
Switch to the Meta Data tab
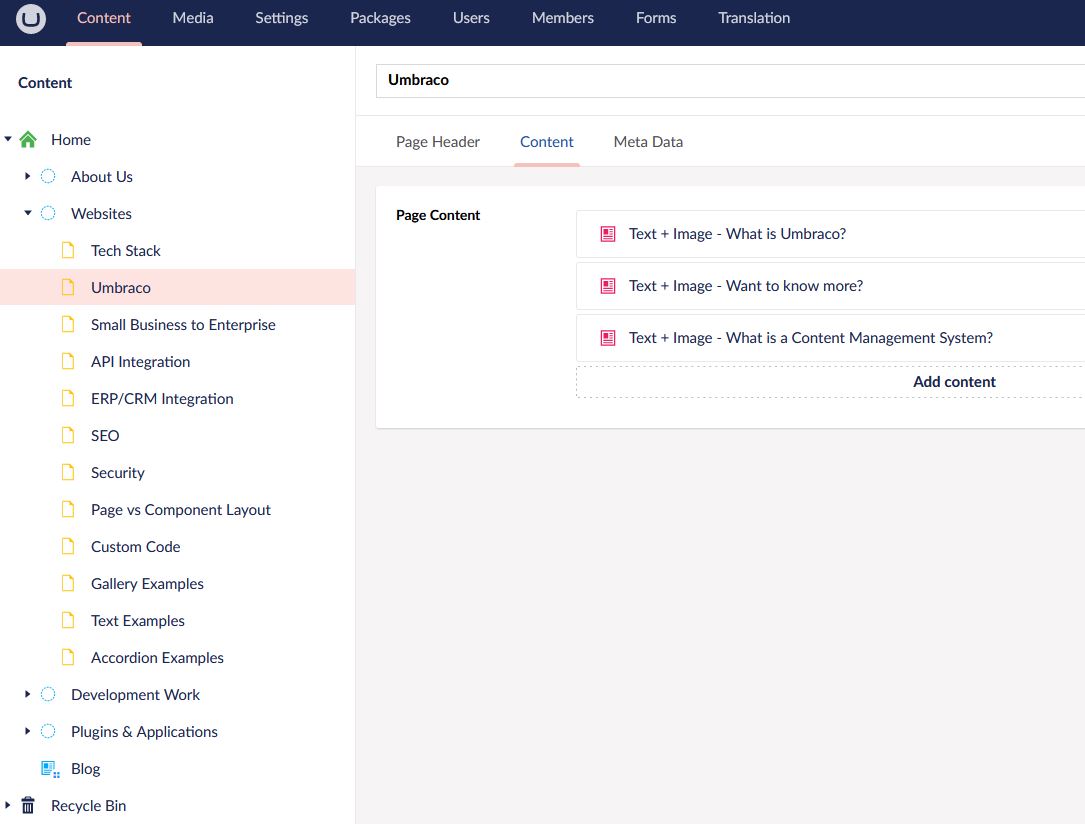coord(648,142)
